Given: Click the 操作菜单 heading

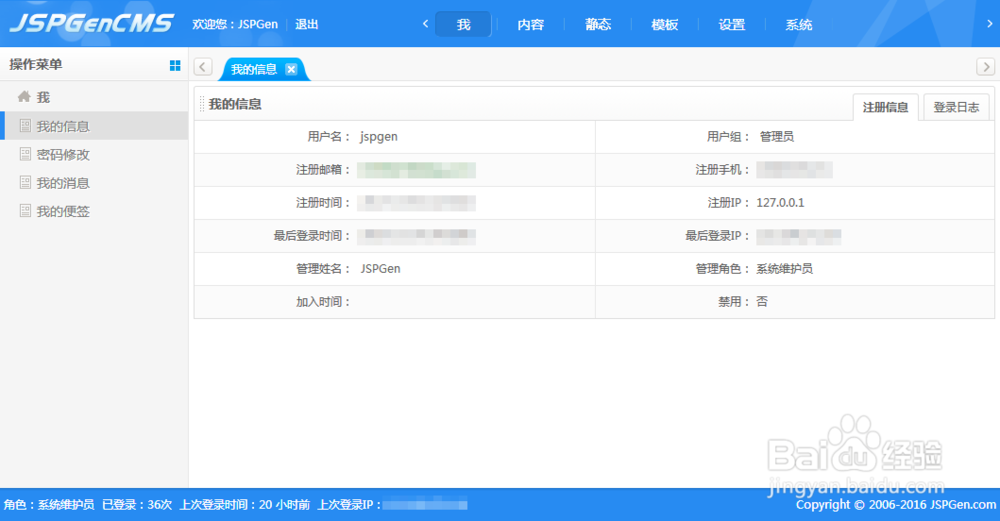Looking at the screenshot, I should pos(36,64).
